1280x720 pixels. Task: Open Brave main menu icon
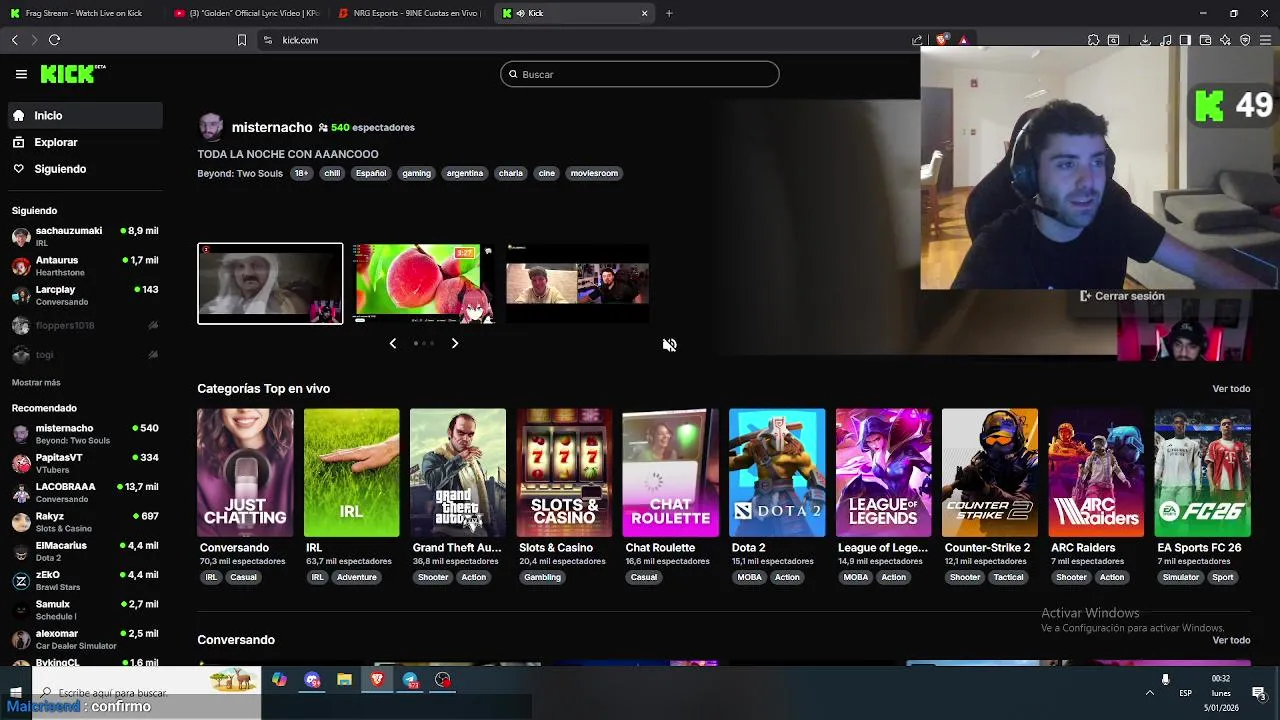click(x=1265, y=40)
